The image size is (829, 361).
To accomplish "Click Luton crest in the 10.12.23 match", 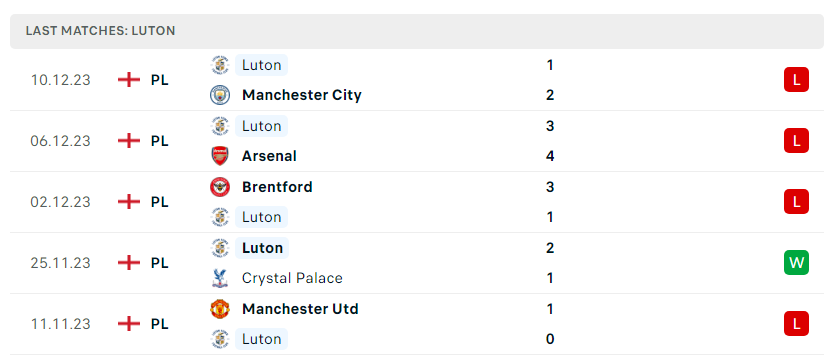I will tap(219, 65).
